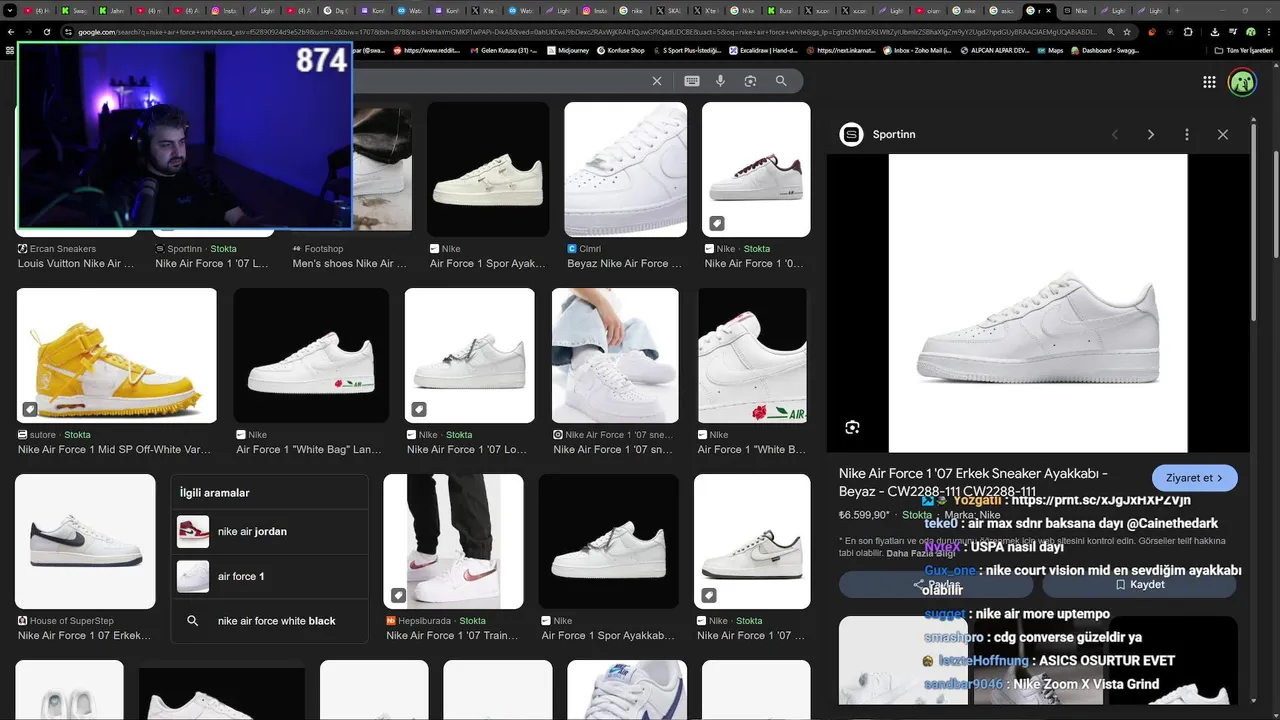
Task: Open the large white sneaker preview image
Action: click(1038, 303)
